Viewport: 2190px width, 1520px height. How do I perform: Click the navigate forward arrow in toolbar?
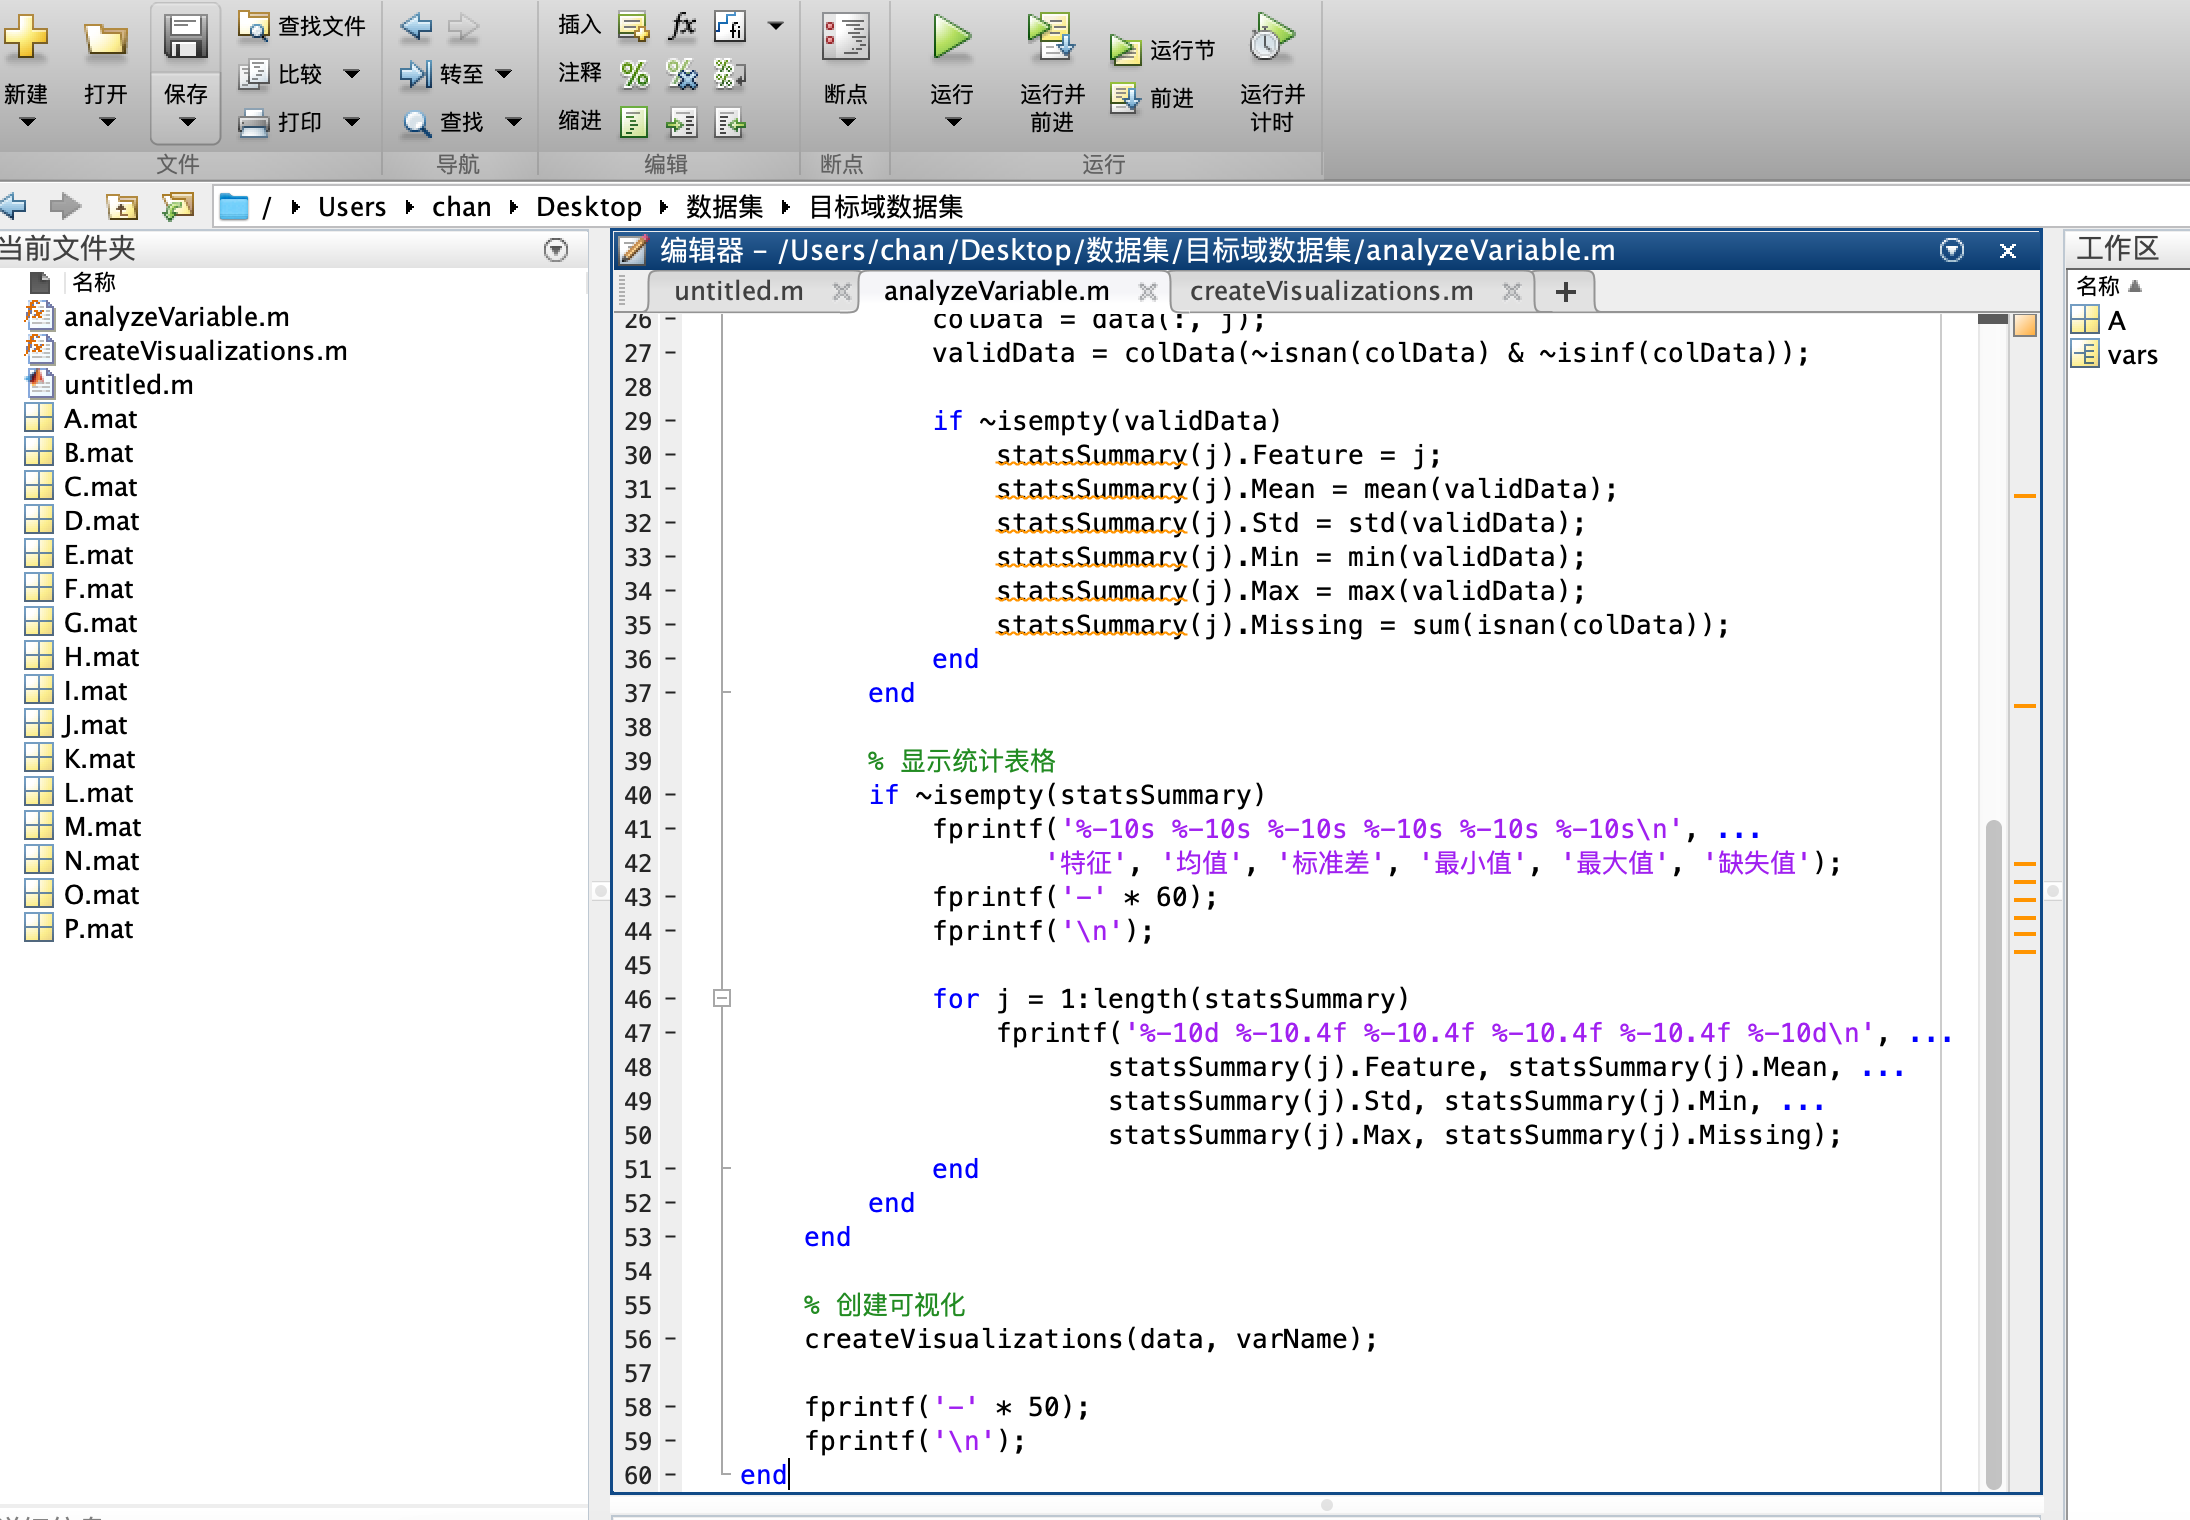[463, 26]
